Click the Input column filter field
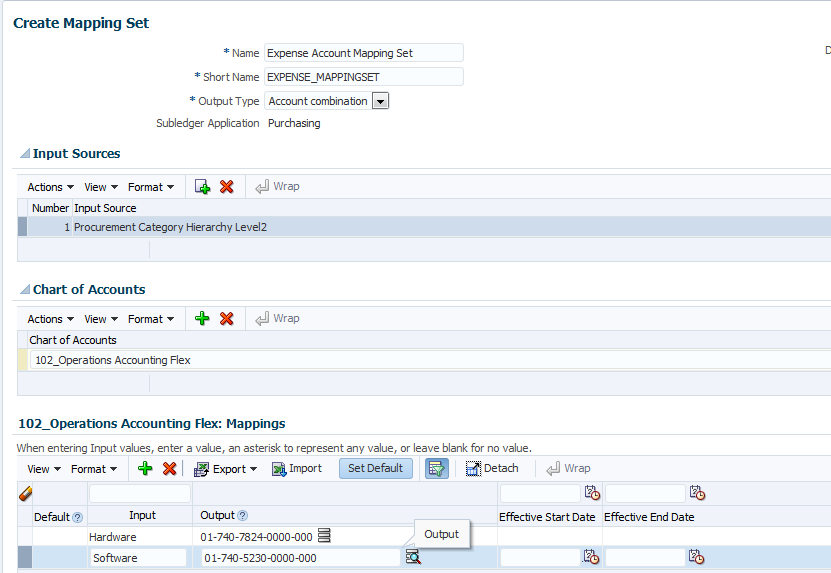The width and height of the screenshot is (831, 573). pyautogui.click(x=140, y=493)
